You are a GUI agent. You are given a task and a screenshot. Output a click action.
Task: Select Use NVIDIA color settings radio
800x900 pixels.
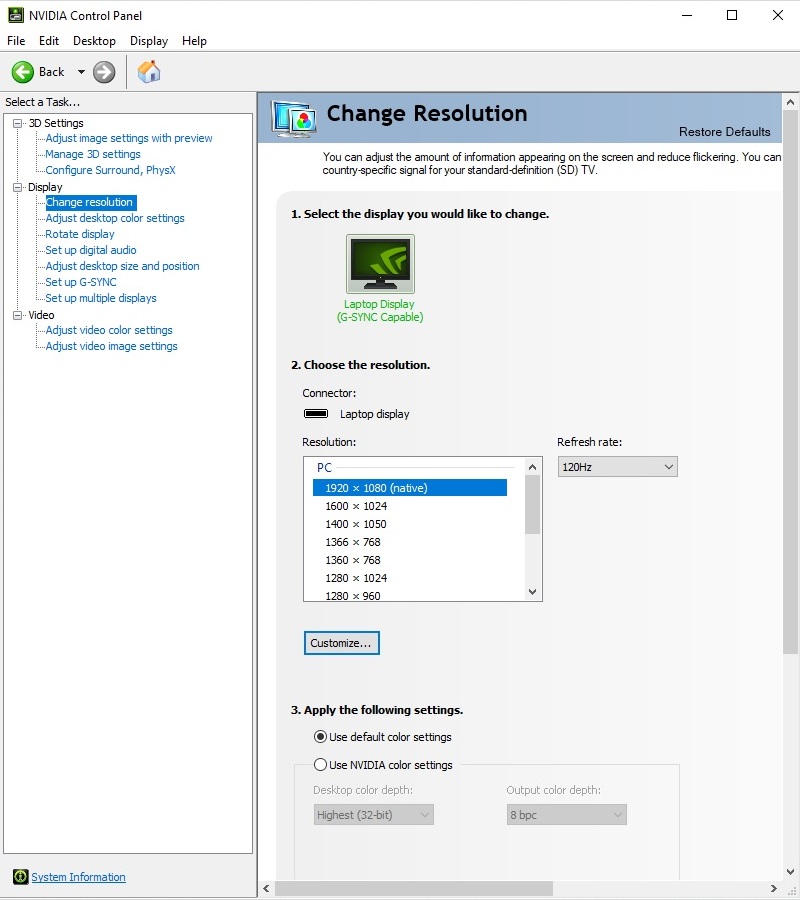click(320, 765)
